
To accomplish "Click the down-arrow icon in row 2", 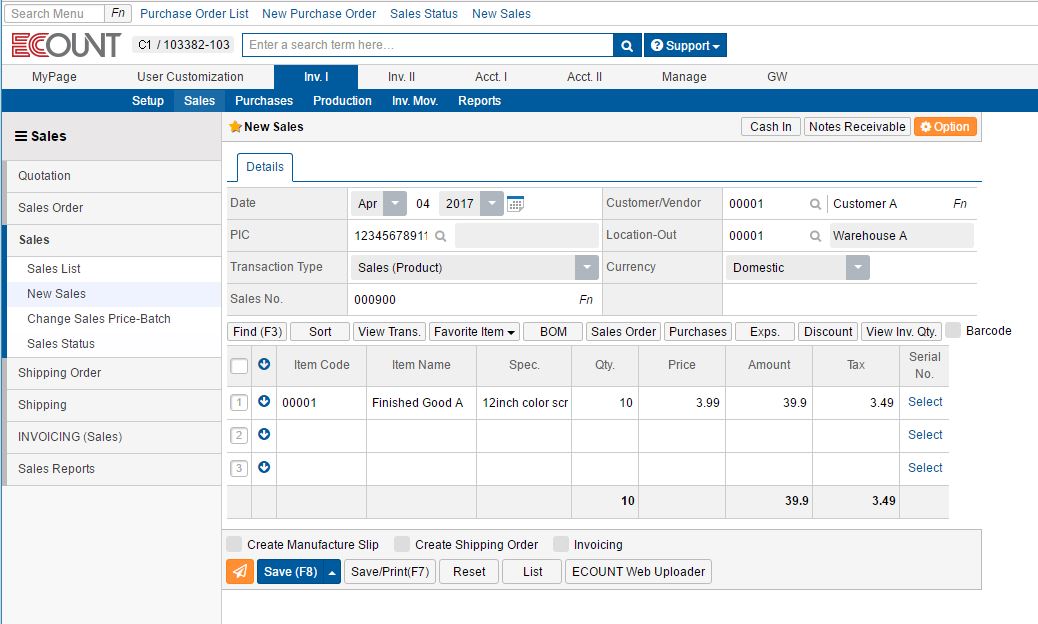I will (x=263, y=434).
